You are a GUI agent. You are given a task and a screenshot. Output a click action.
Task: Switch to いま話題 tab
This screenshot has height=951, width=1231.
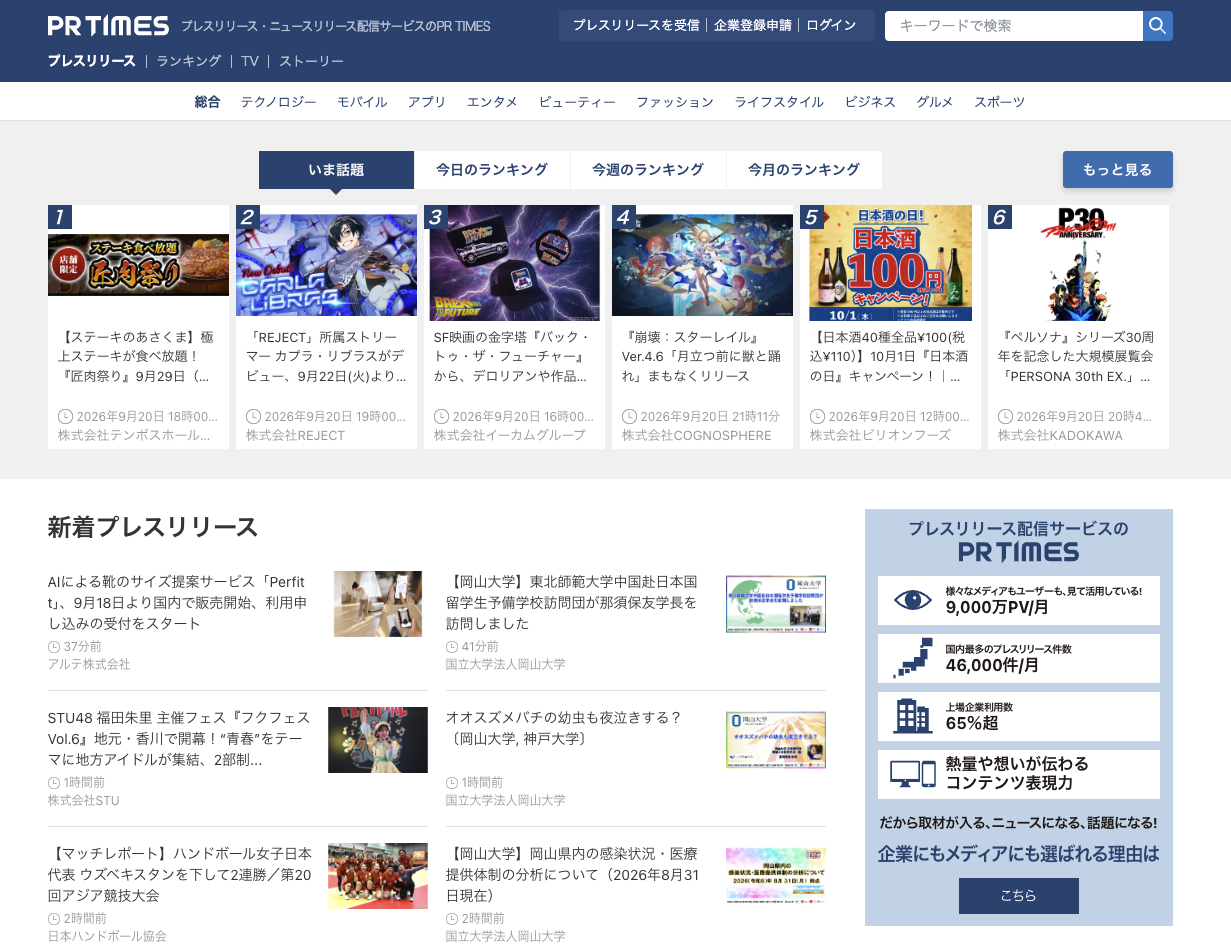point(336,170)
